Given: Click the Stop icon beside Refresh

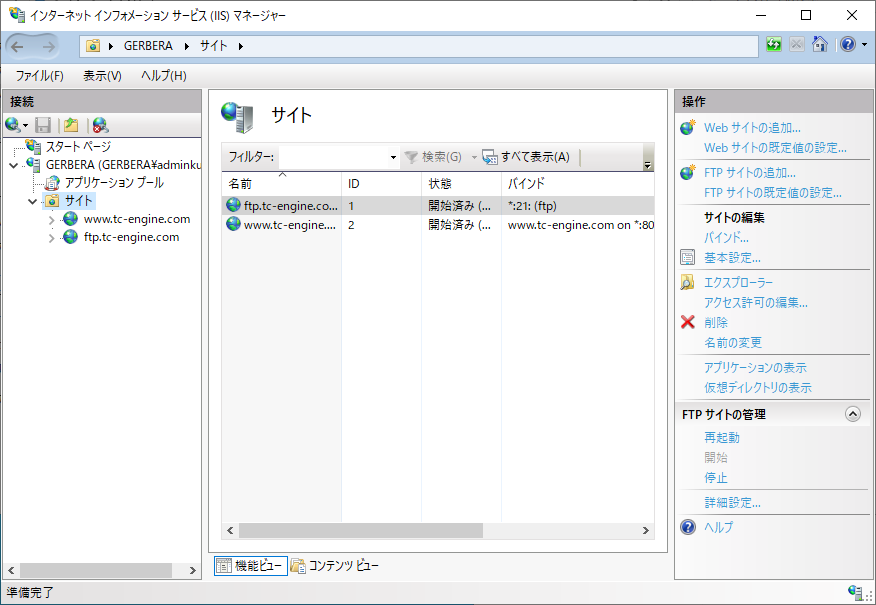Looking at the screenshot, I should pyautogui.click(x=797, y=45).
